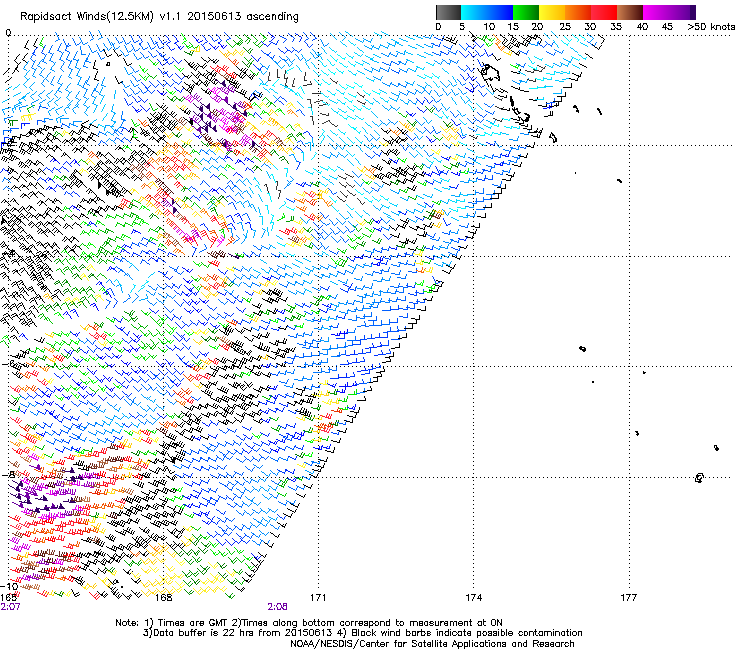Viewport: 740px width, 650px height.
Task: Select the orange 25-30 knots legend segment
Action: click(x=578, y=12)
